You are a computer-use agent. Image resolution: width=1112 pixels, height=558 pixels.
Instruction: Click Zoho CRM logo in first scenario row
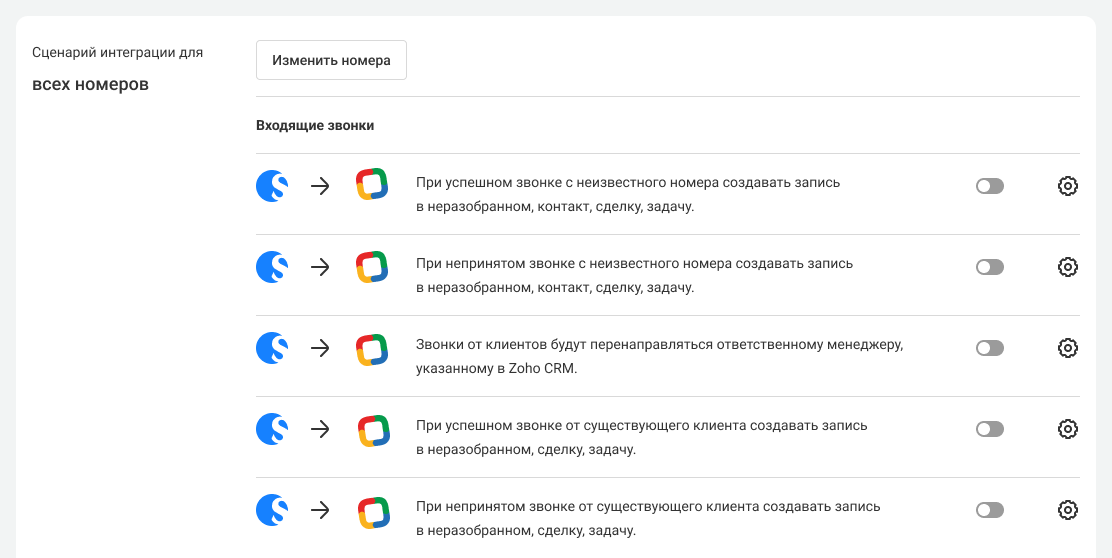[x=372, y=186]
